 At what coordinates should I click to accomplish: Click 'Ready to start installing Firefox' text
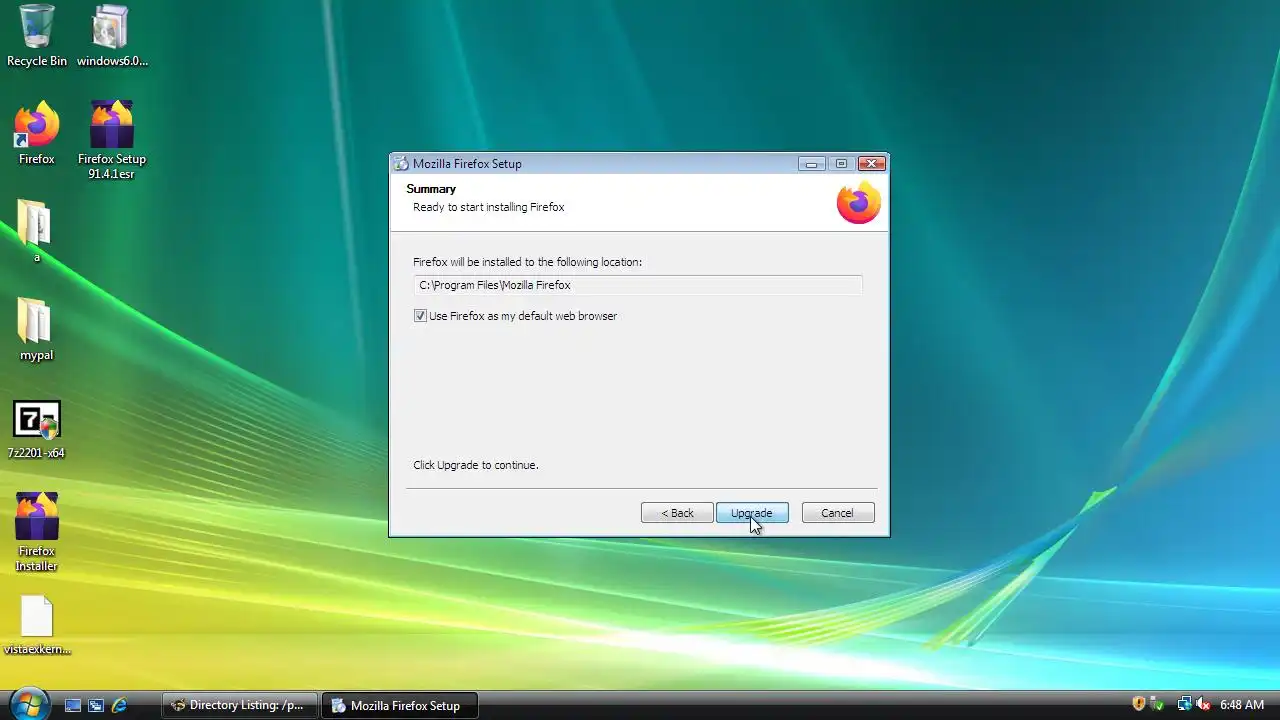489,207
